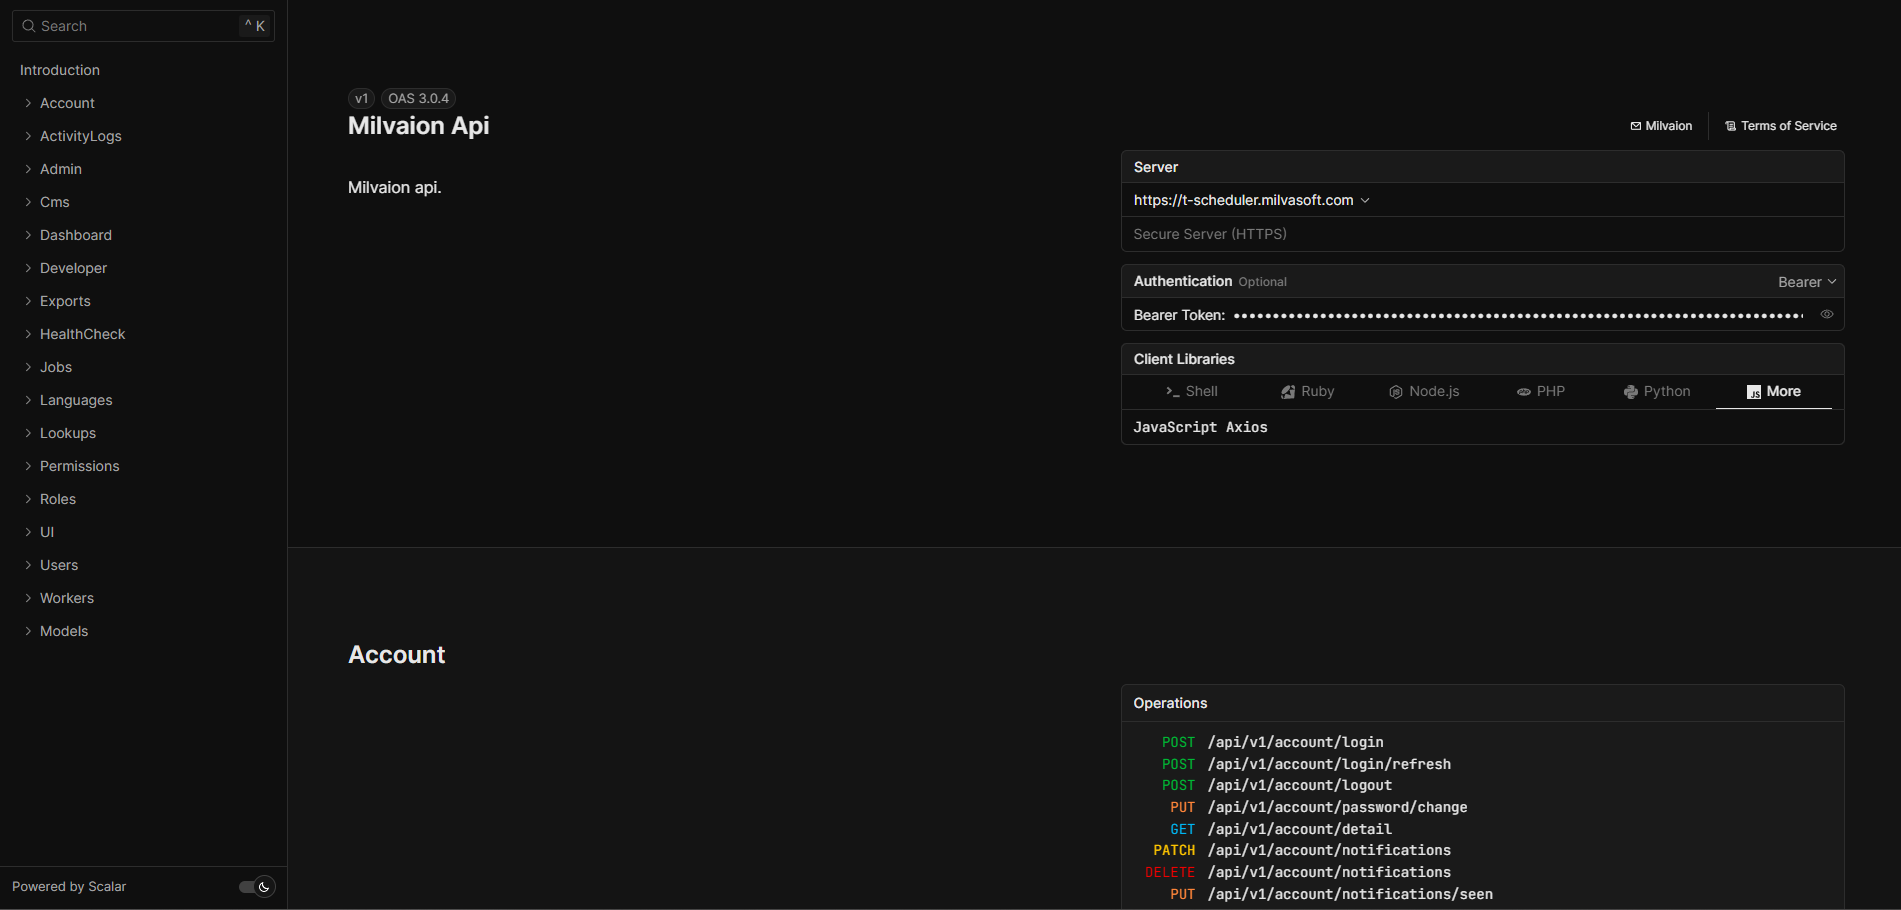
Task: Select the Node.js client library icon
Action: click(1396, 391)
